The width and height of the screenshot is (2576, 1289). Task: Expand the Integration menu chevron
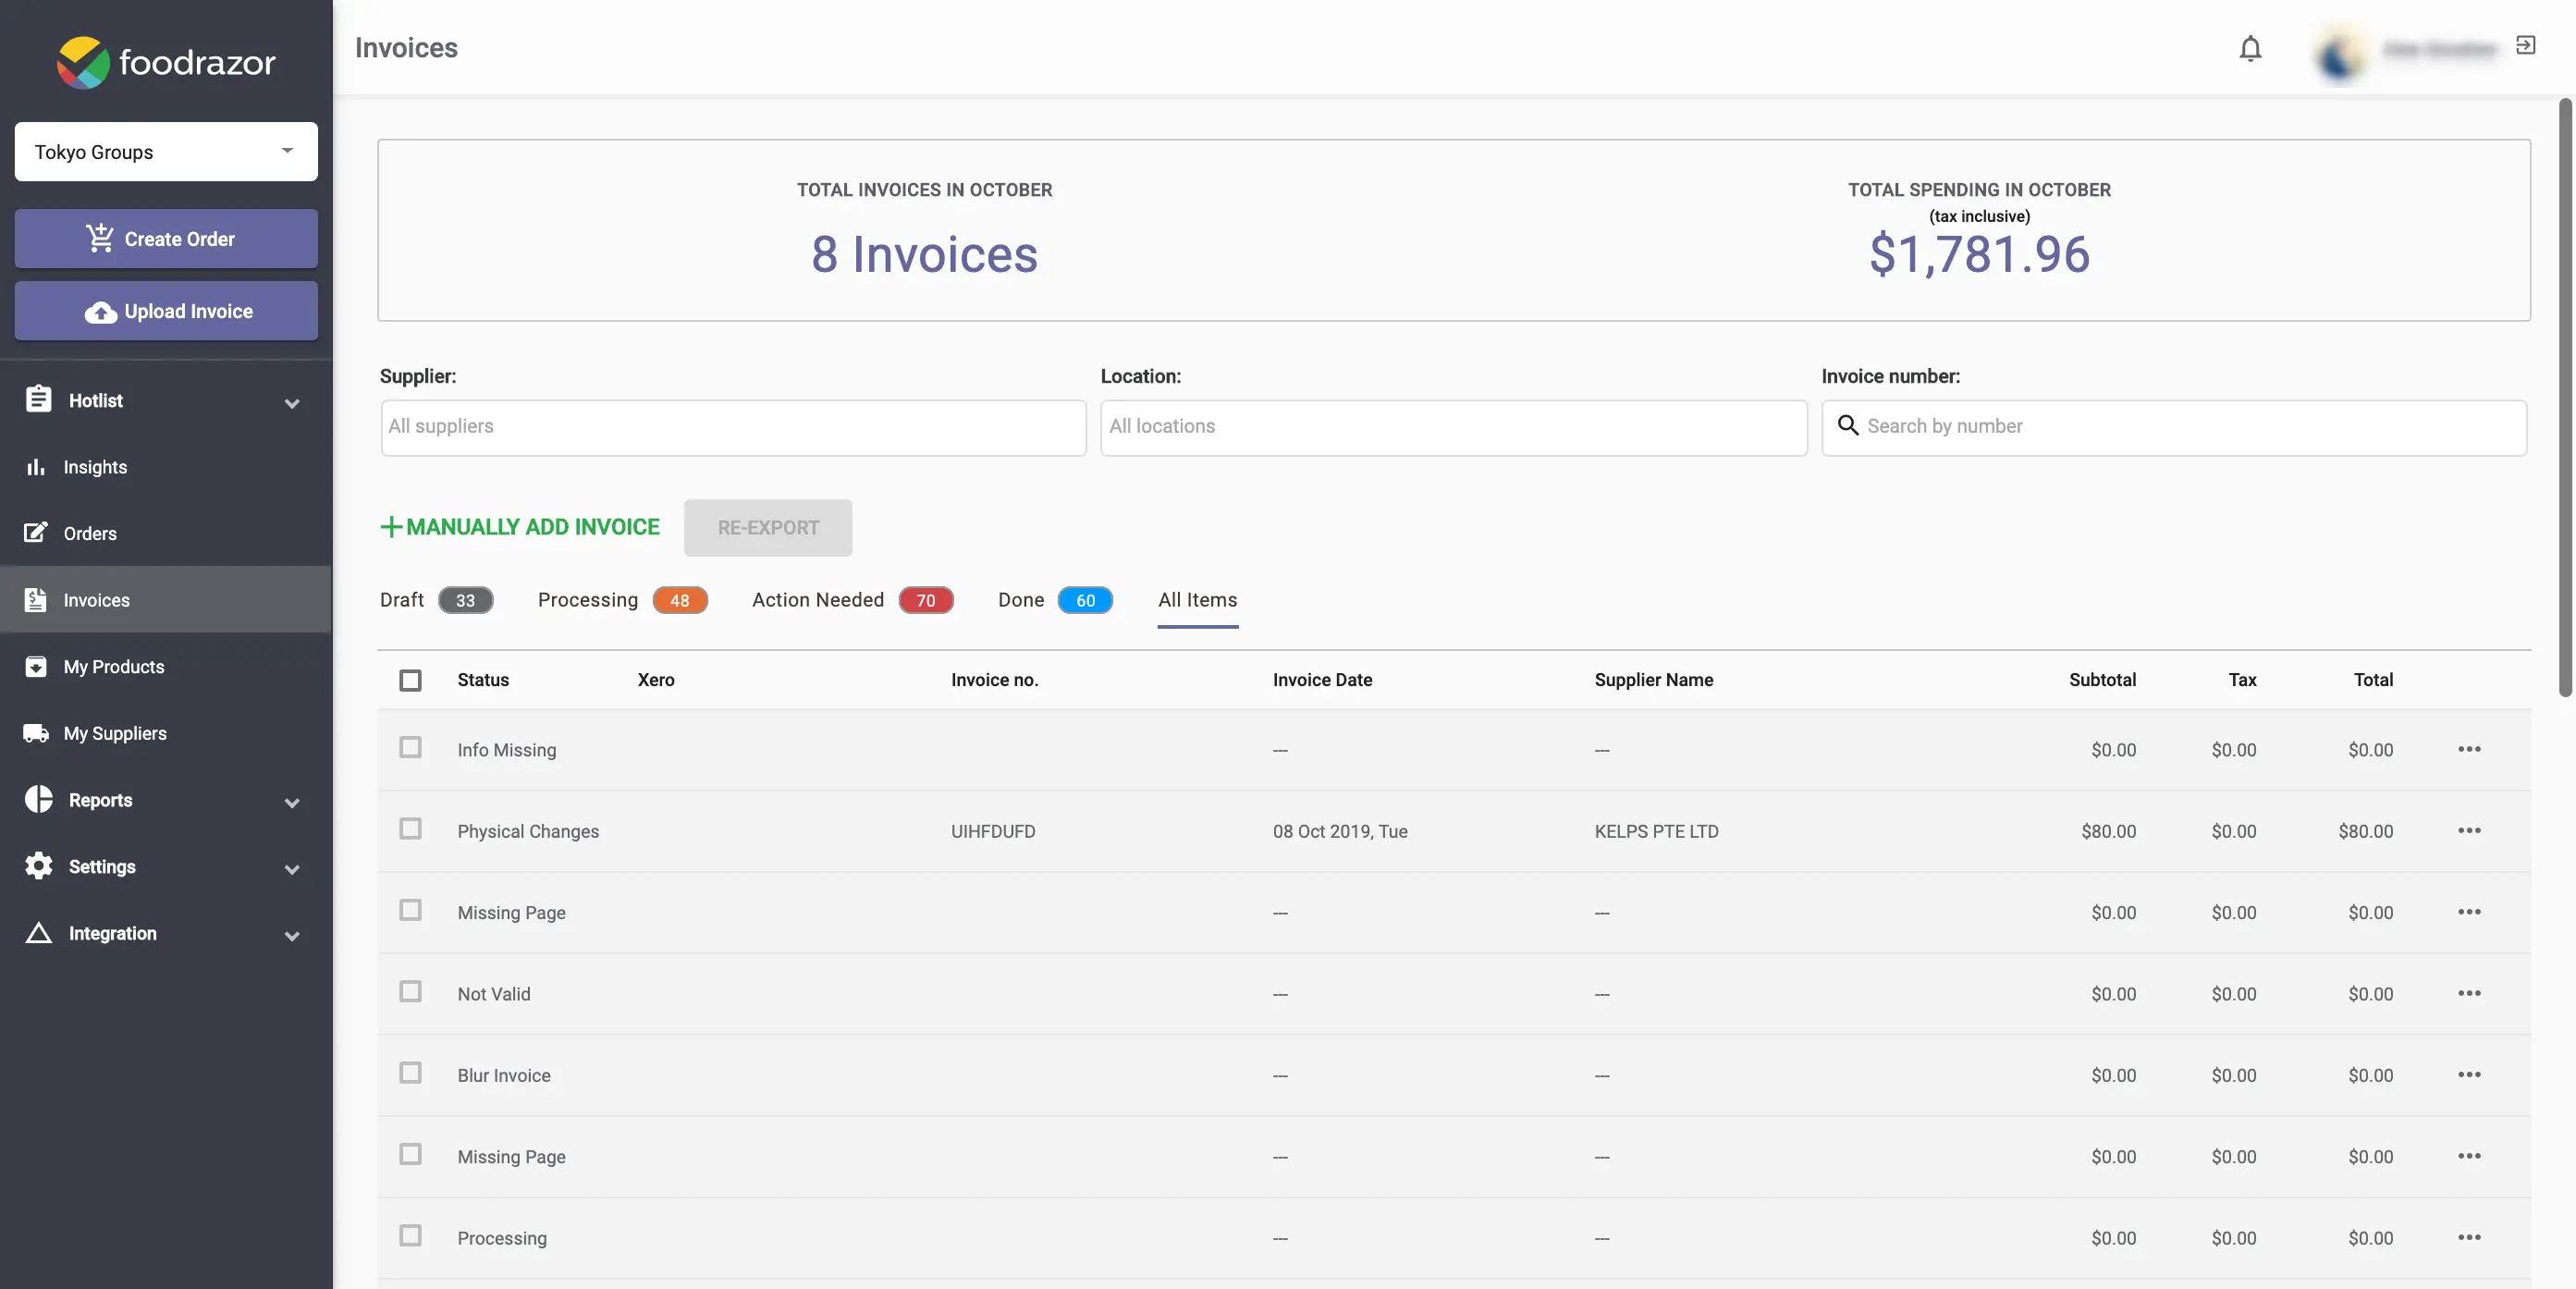(x=292, y=936)
